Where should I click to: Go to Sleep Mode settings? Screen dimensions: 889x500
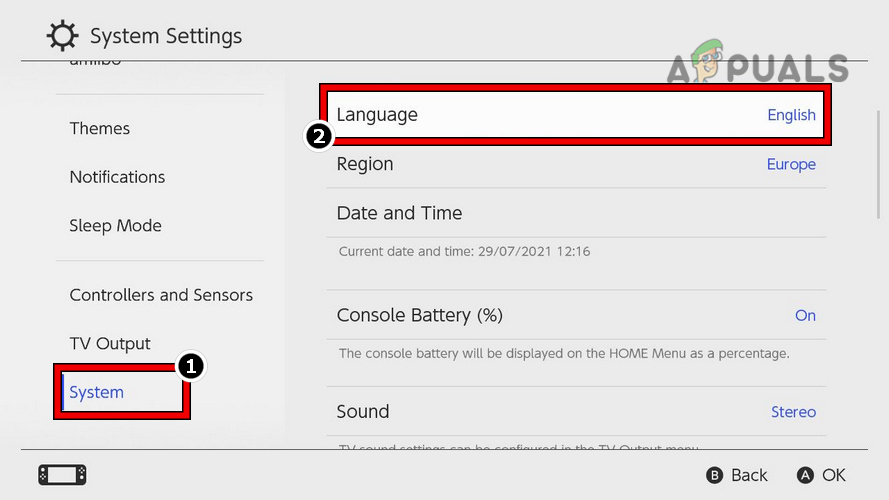click(x=115, y=226)
